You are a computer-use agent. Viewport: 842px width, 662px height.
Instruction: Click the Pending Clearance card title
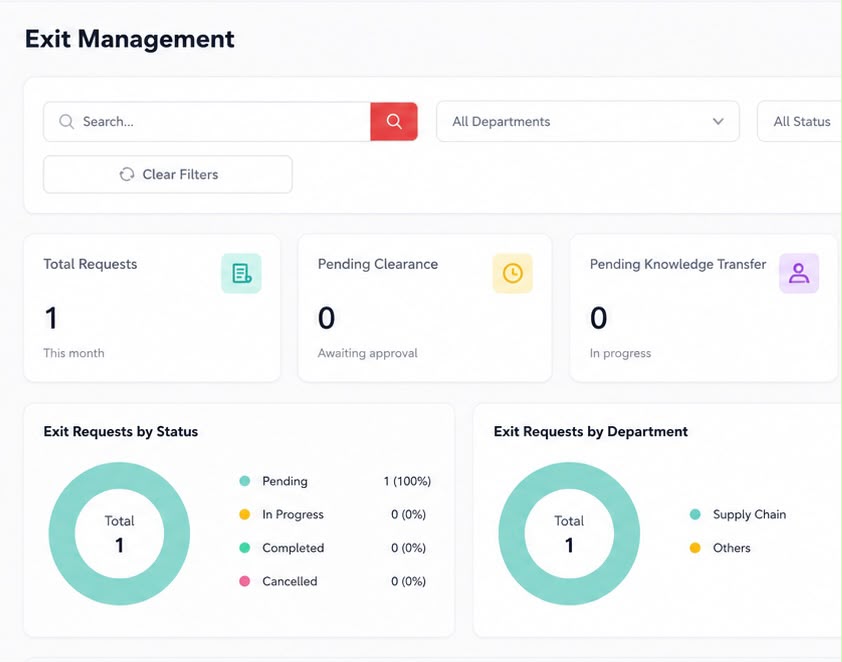(x=378, y=264)
